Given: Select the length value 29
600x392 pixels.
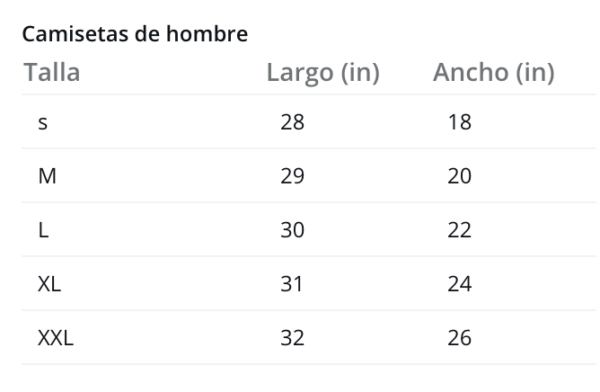Looking at the screenshot, I should pyautogui.click(x=292, y=176).
